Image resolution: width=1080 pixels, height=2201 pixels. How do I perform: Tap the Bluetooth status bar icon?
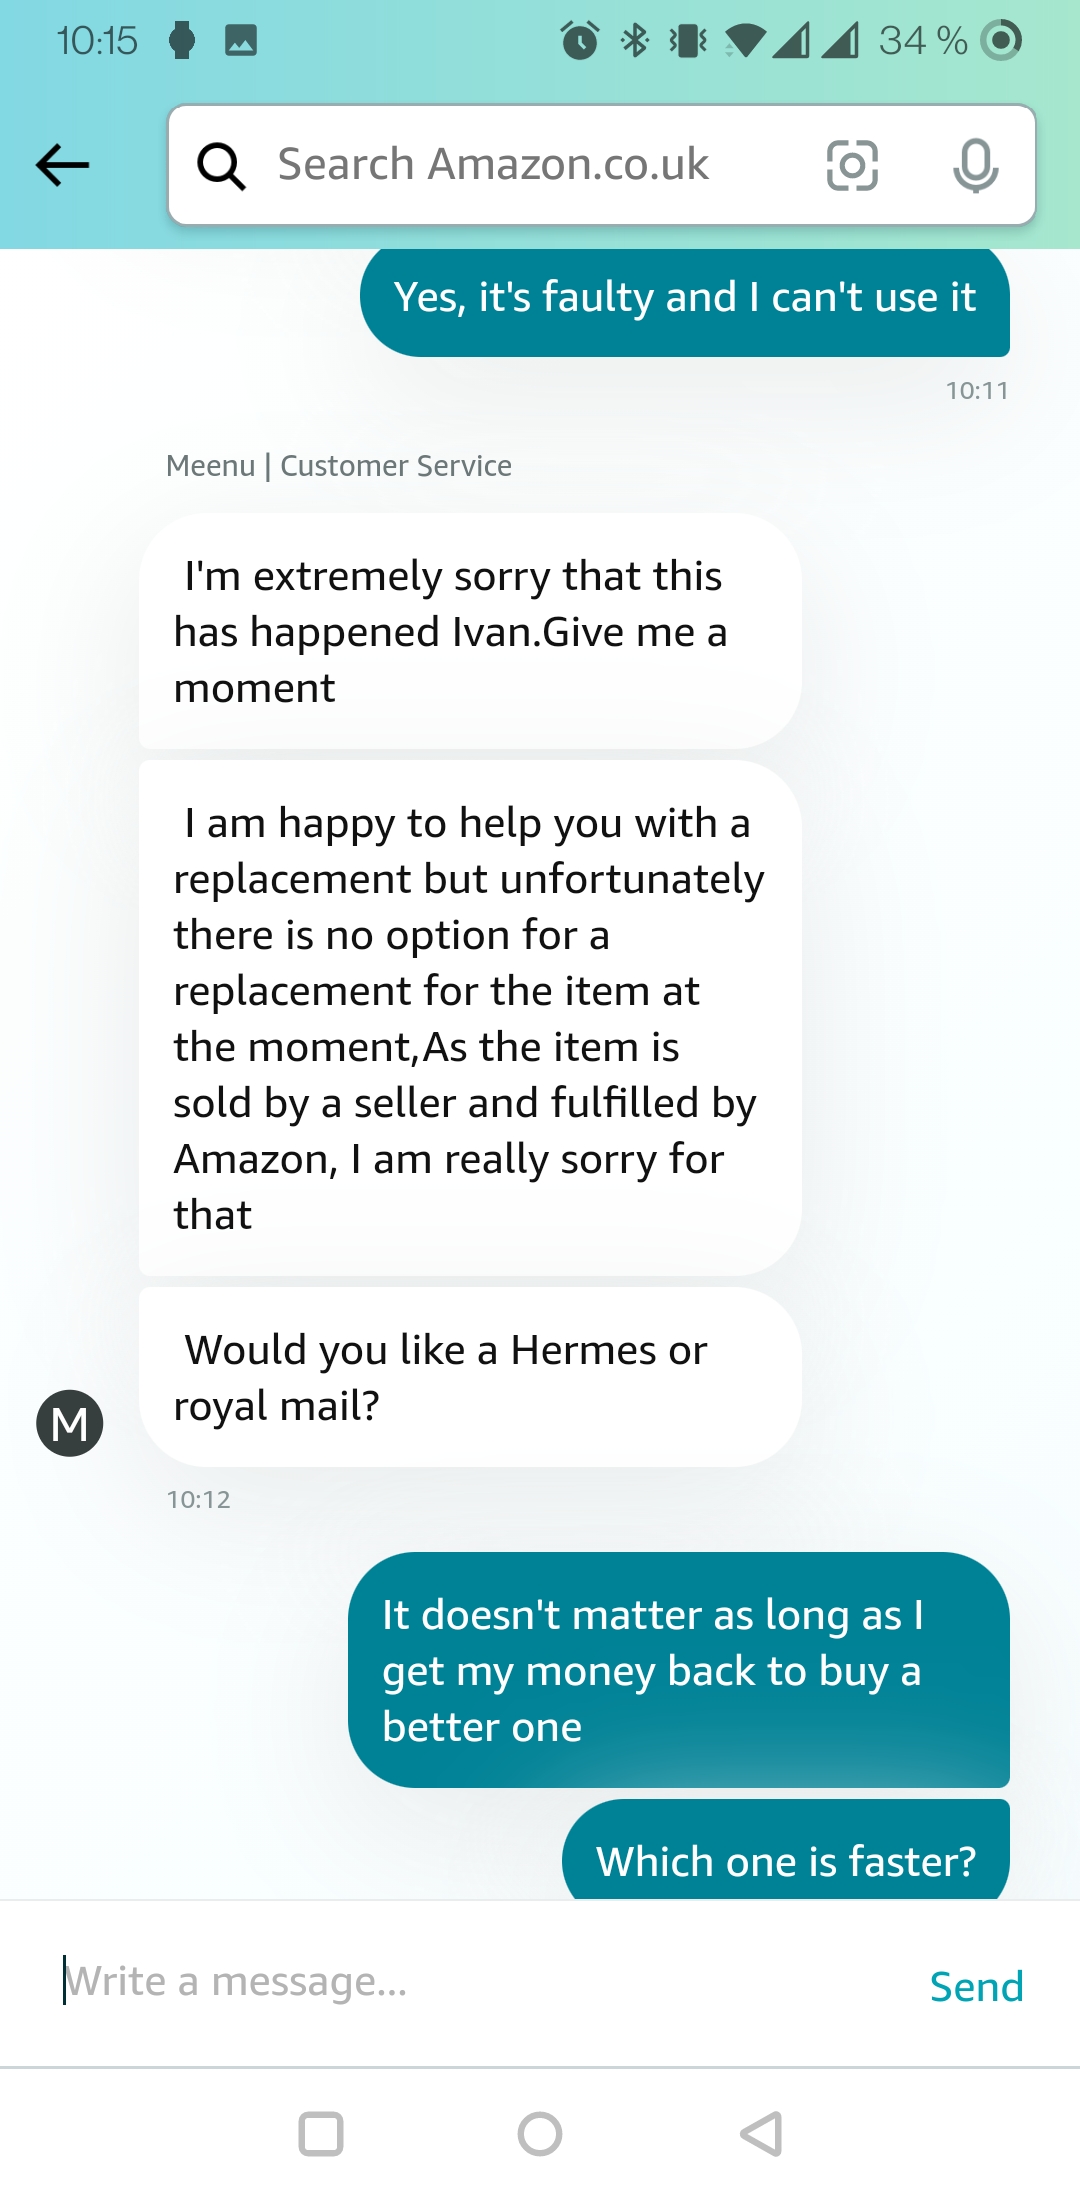coord(635,40)
